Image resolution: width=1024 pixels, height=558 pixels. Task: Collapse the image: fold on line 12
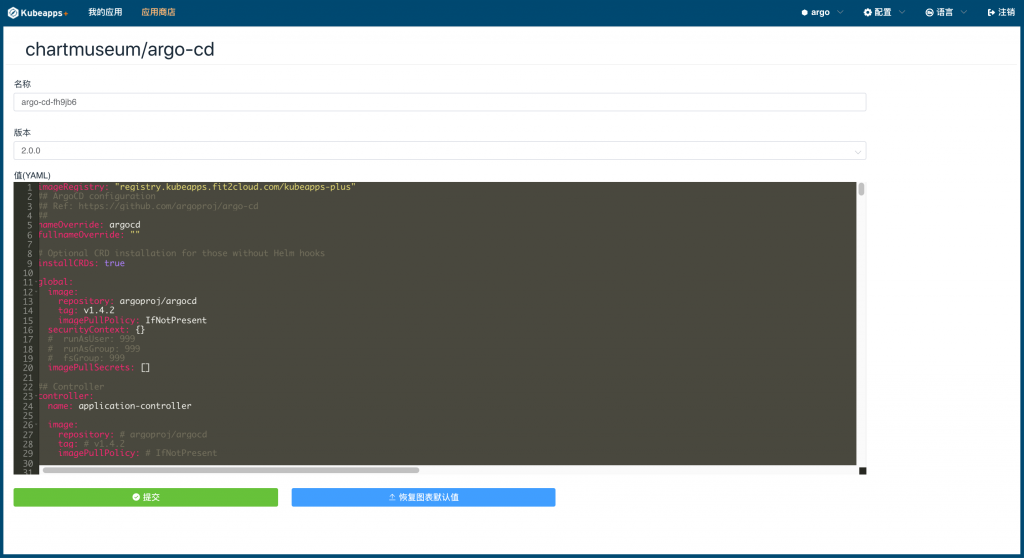click(36, 292)
